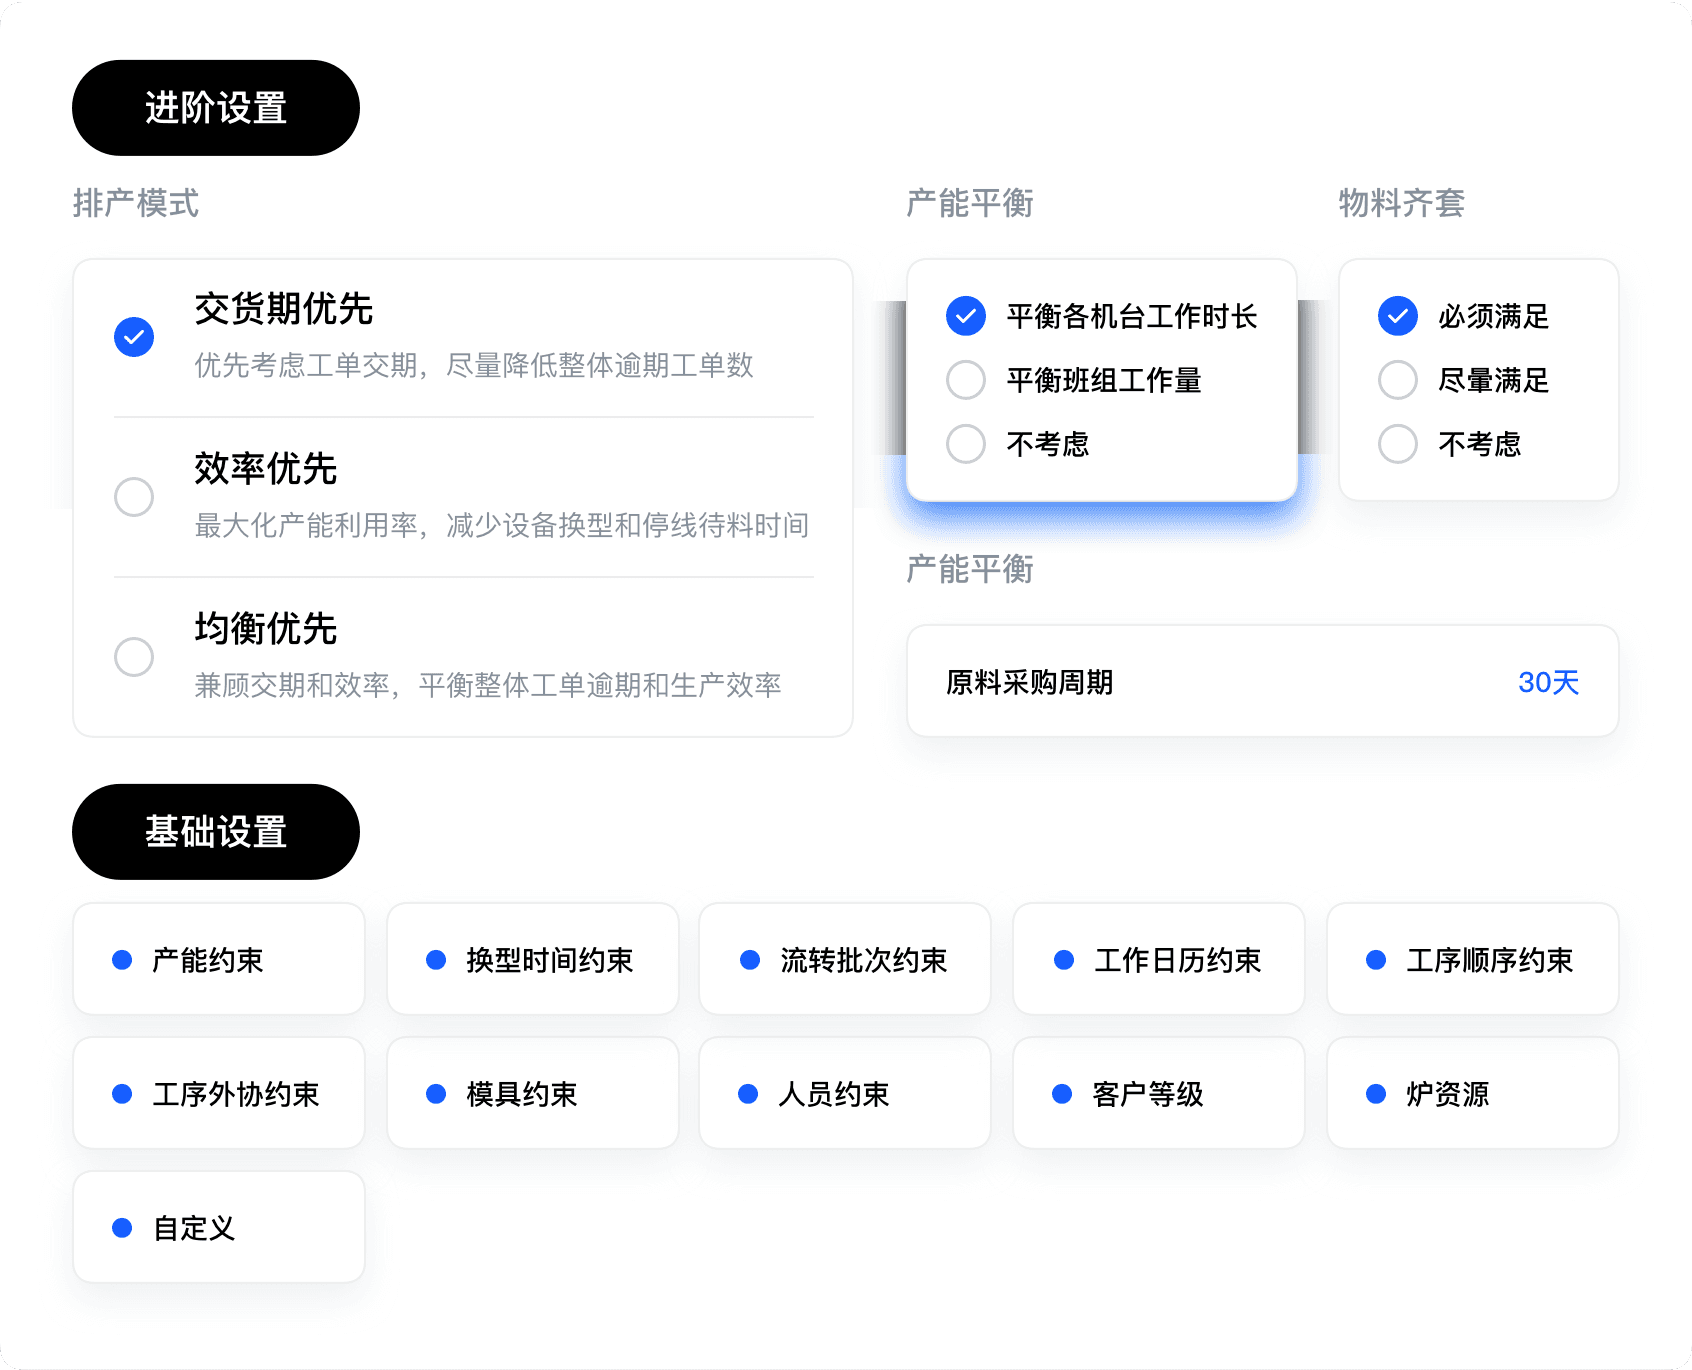打开工序顺序约束
This screenshot has height=1370, width=1692.
tap(1472, 959)
